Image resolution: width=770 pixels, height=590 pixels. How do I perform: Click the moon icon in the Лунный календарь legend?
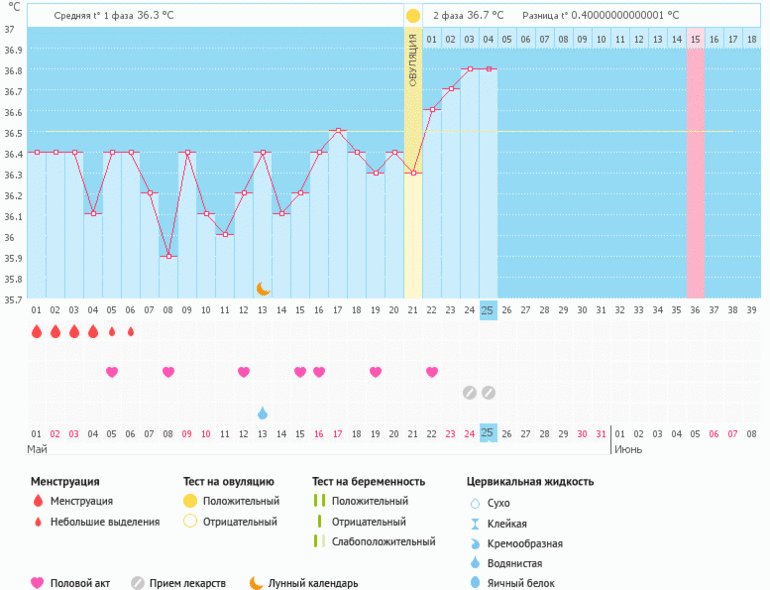click(x=257, y=582)
